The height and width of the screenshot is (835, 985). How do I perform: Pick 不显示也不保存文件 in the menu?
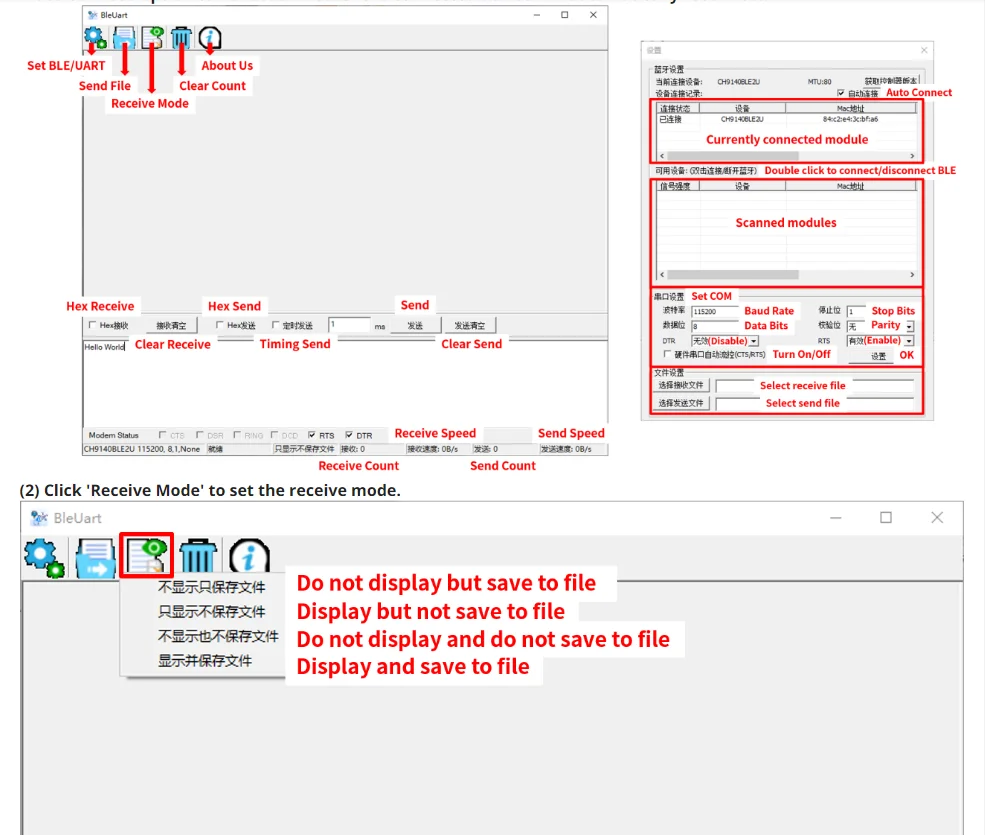coord(217,636)
